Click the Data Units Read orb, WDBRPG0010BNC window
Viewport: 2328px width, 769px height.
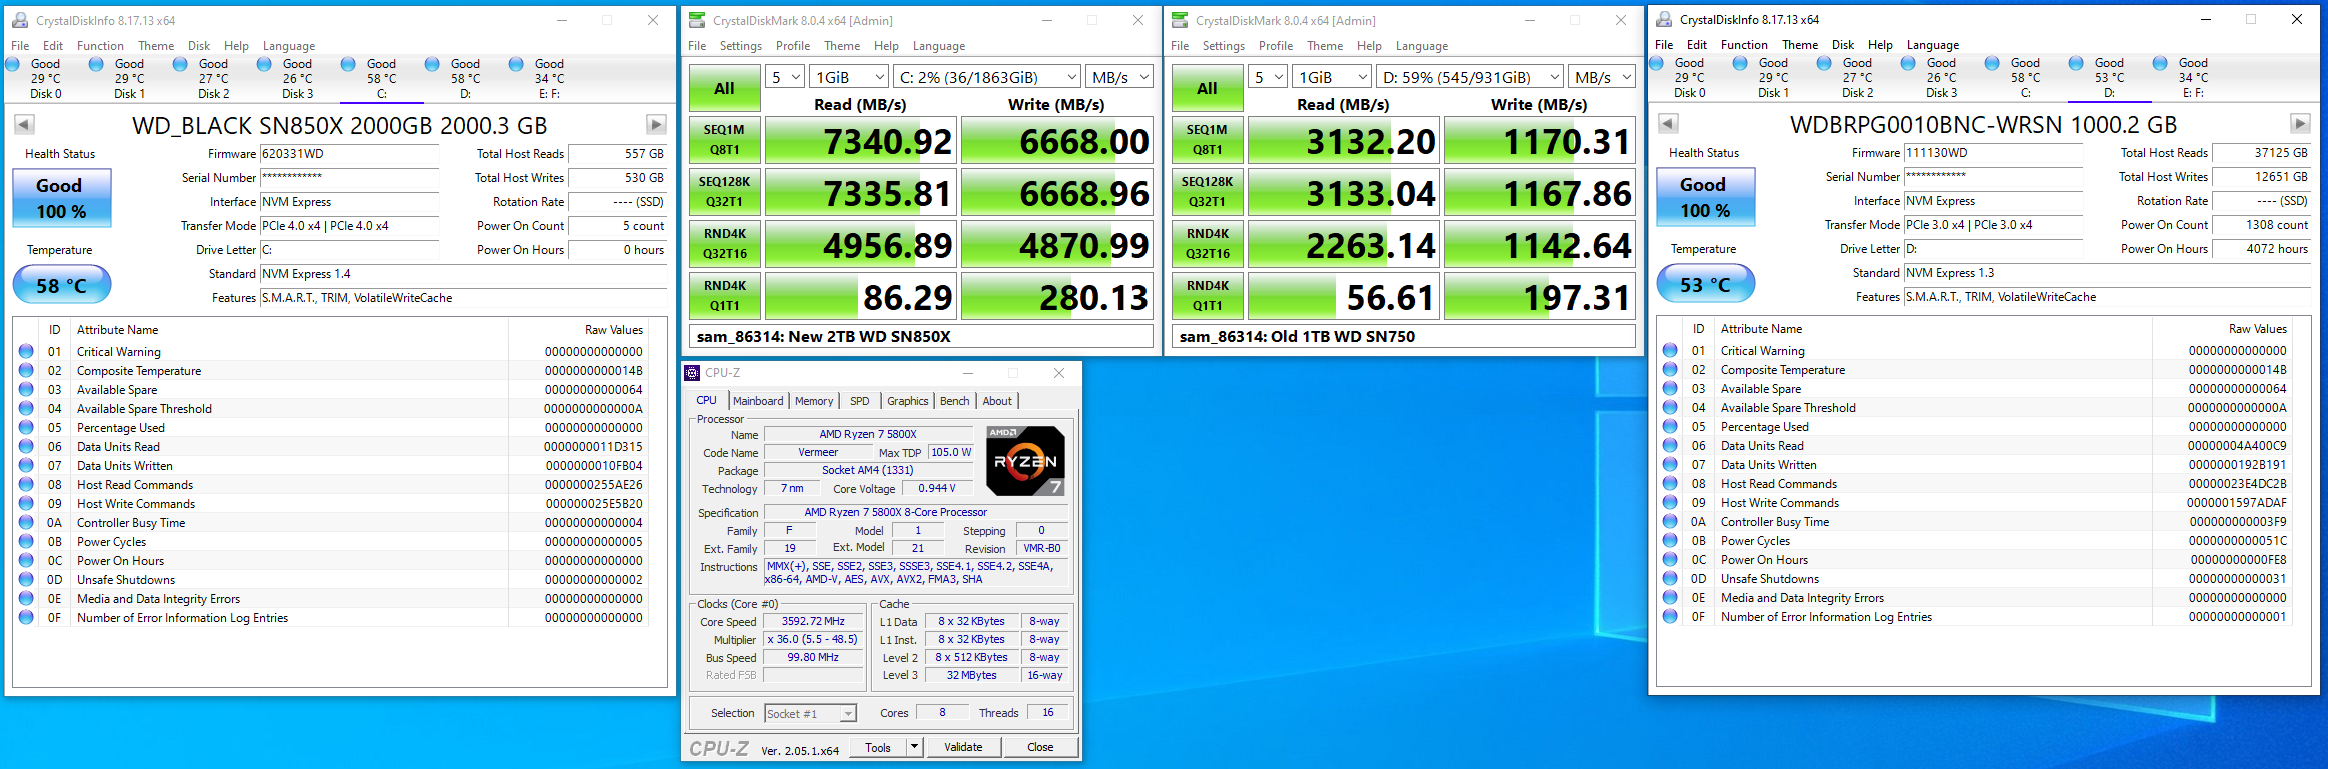(1670, 445)
